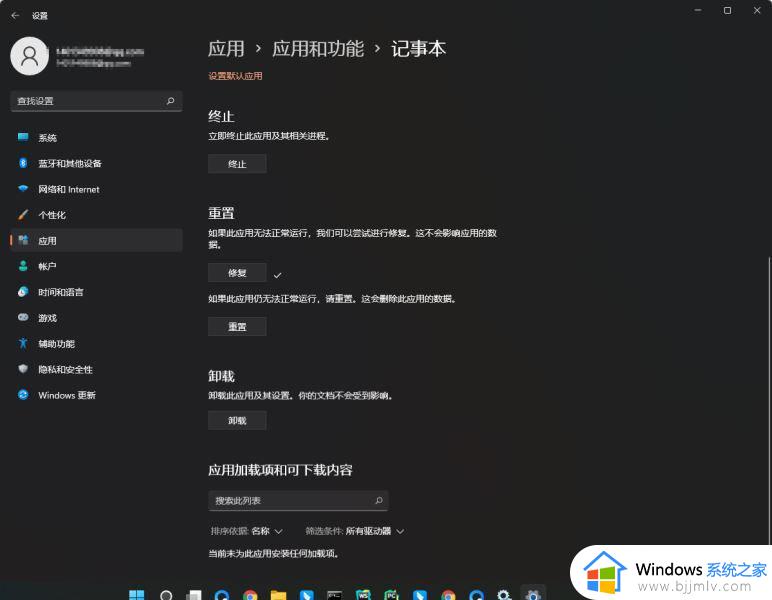Click the 卸载 button

[237, 420]
